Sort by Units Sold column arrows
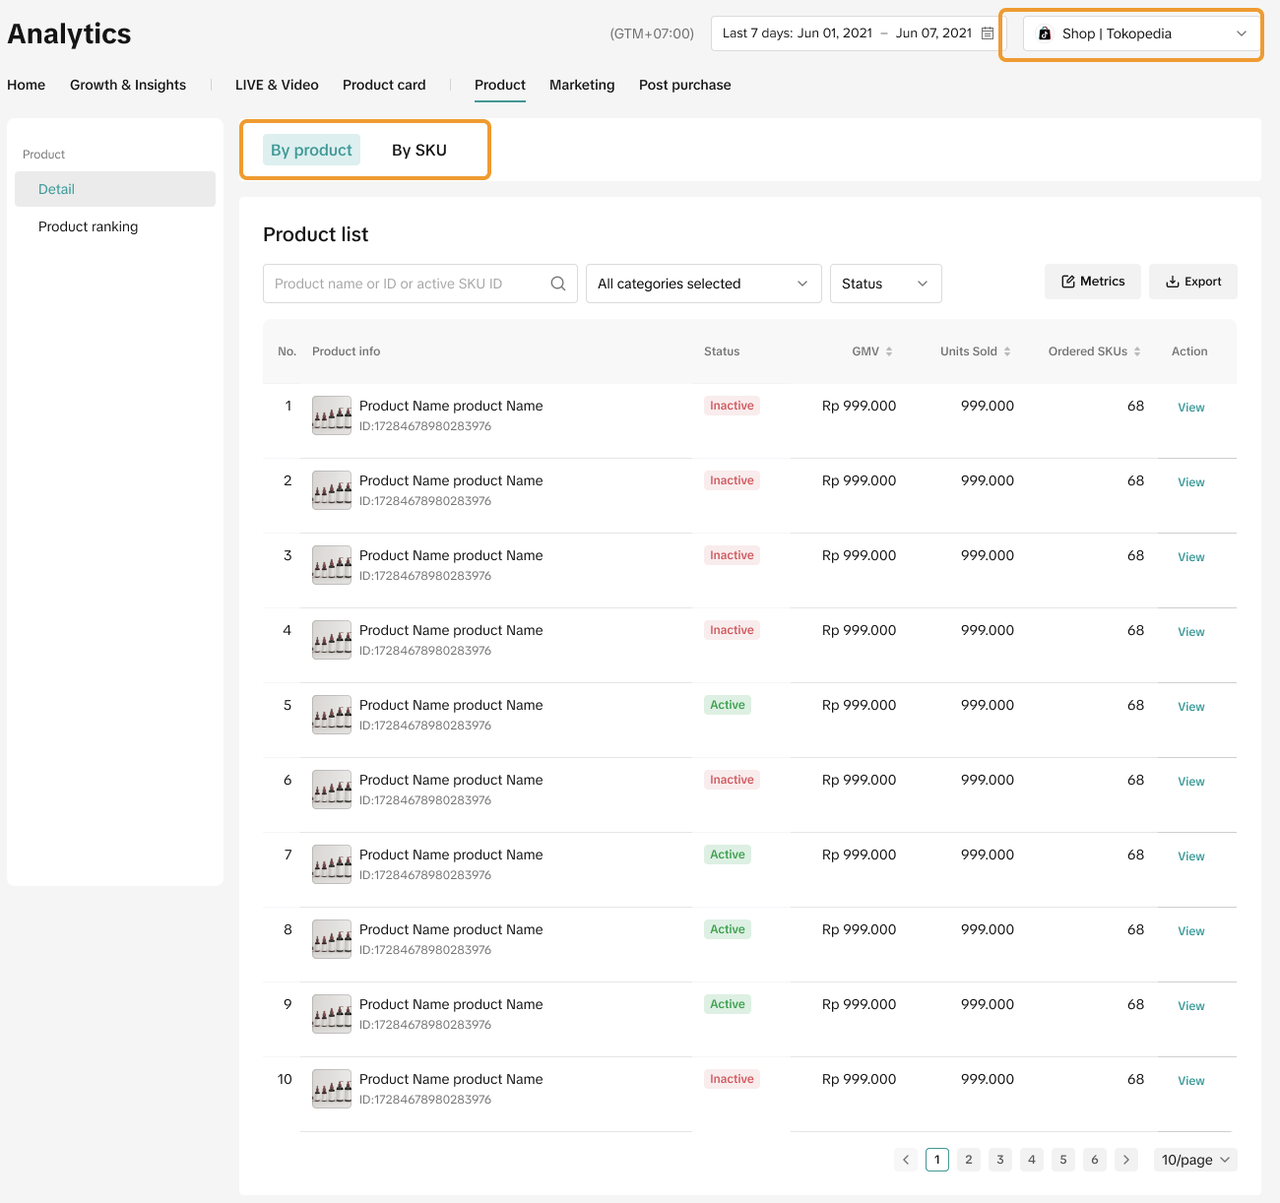This screenshot has width=1280, height=1203. 1007,352
